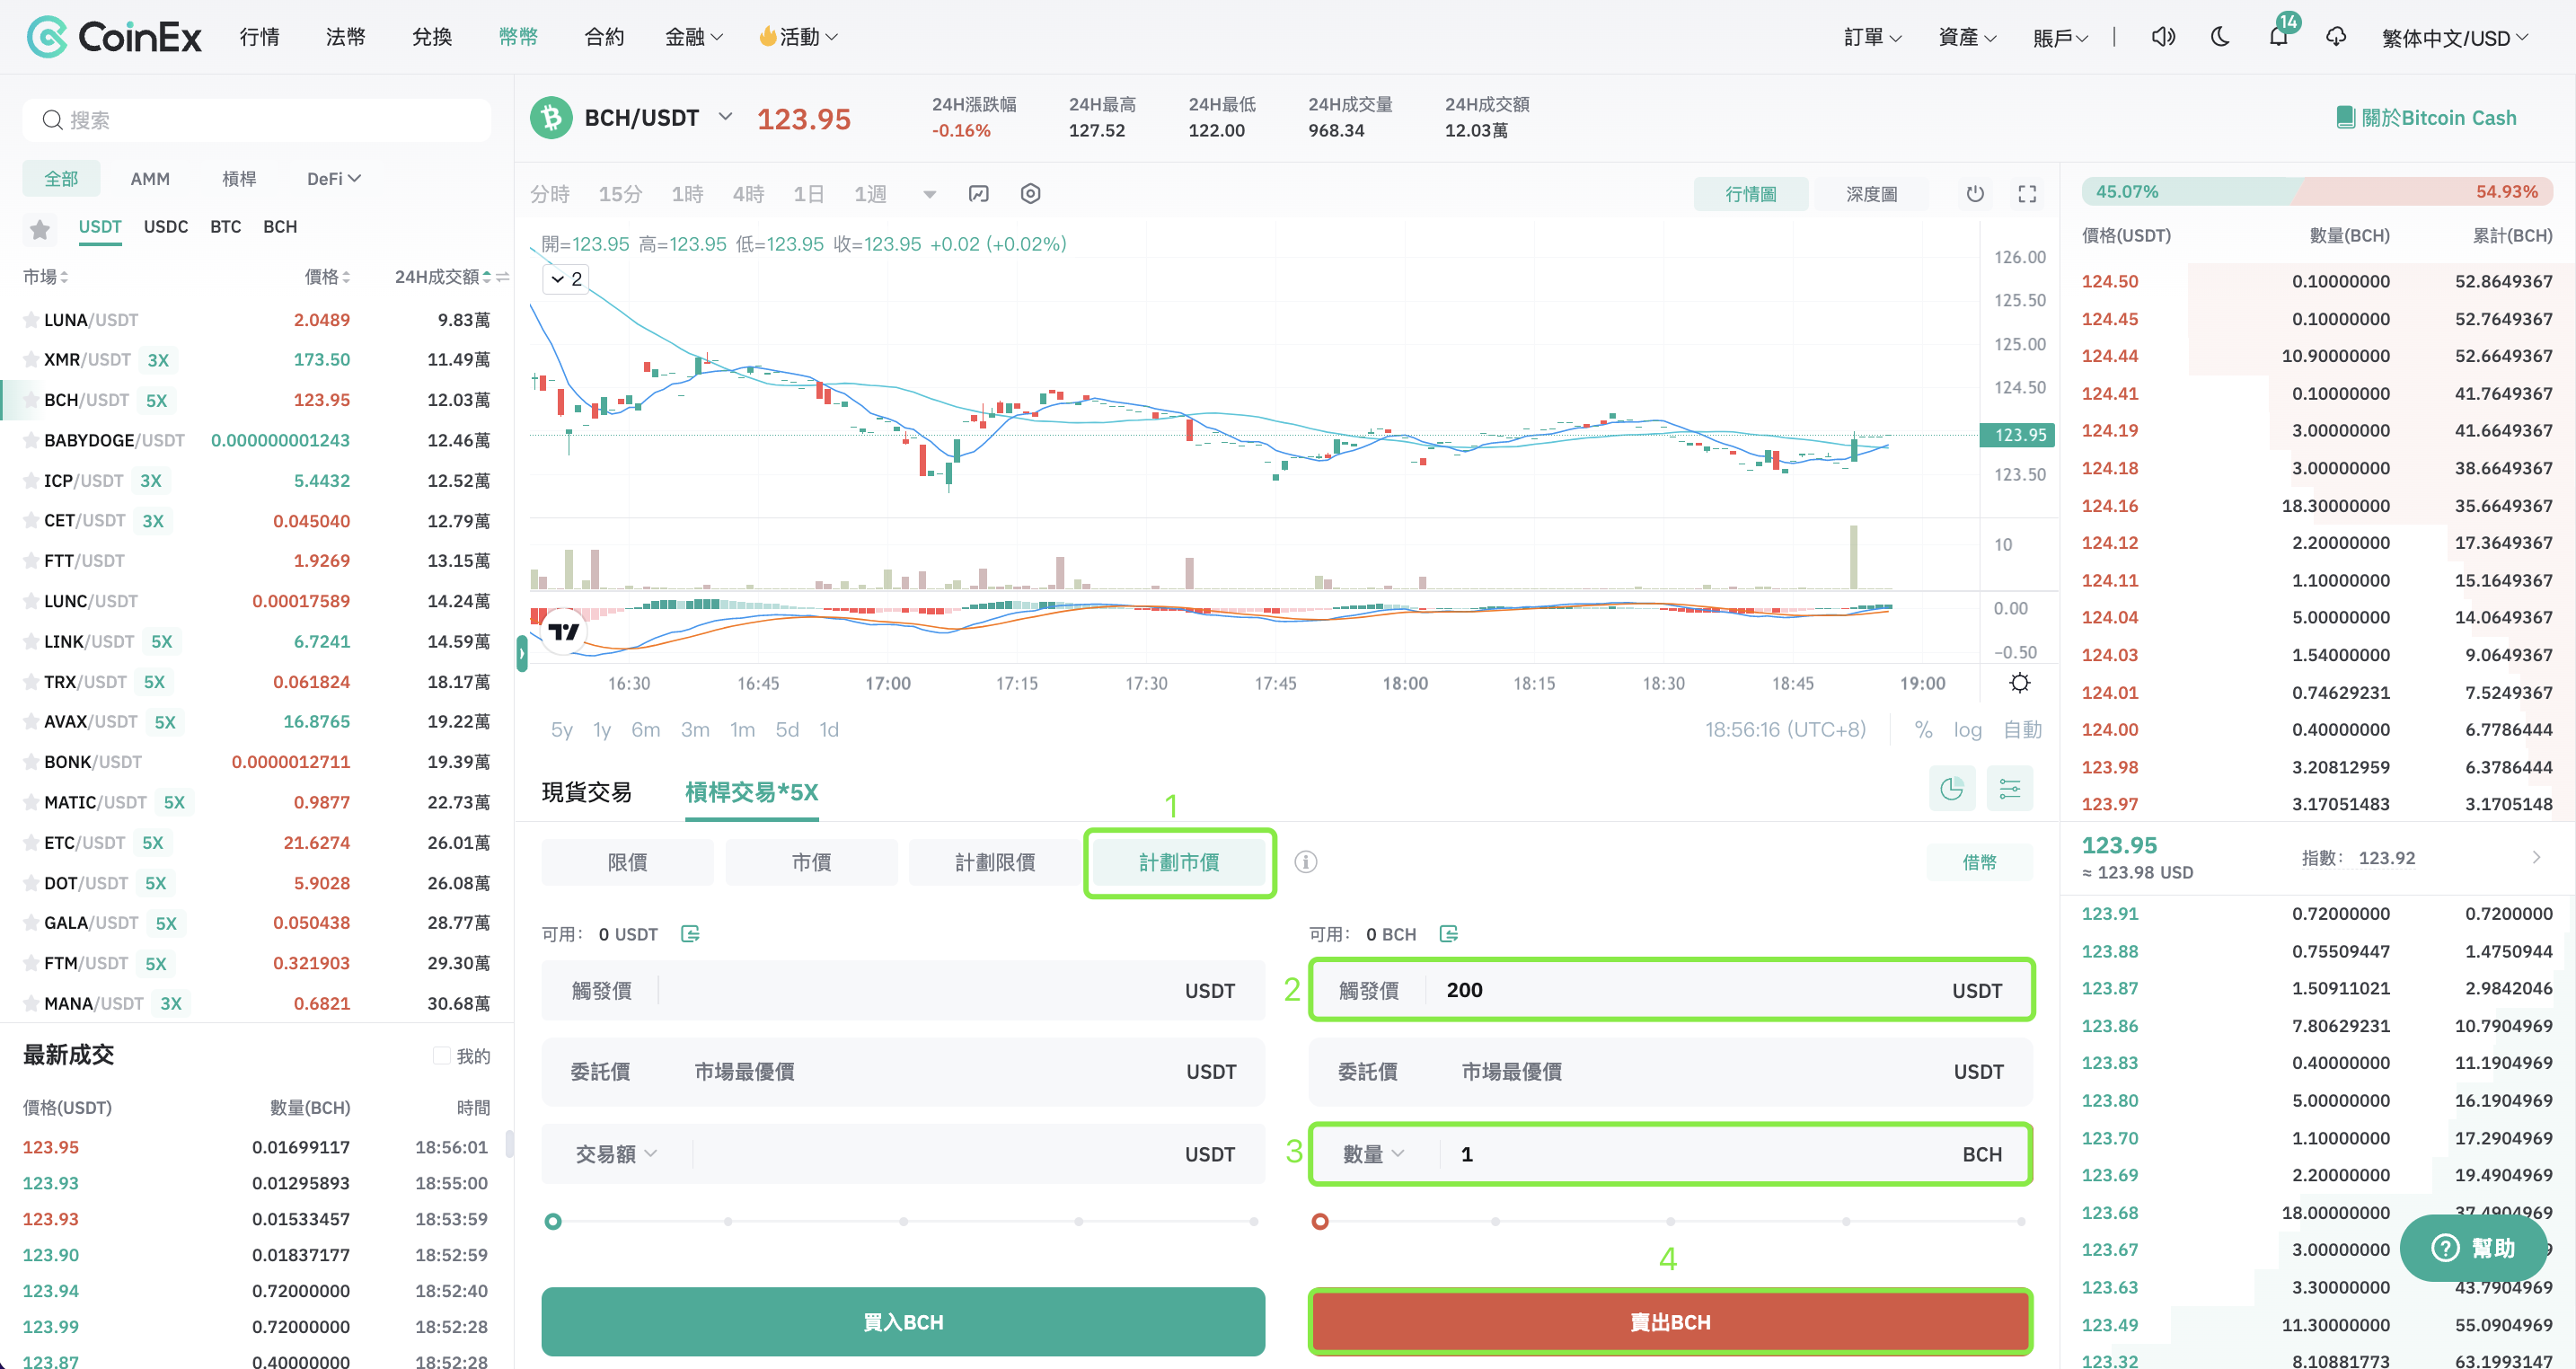Show planned order info icon
Screen dimensions: 2576x1369
1306,862
